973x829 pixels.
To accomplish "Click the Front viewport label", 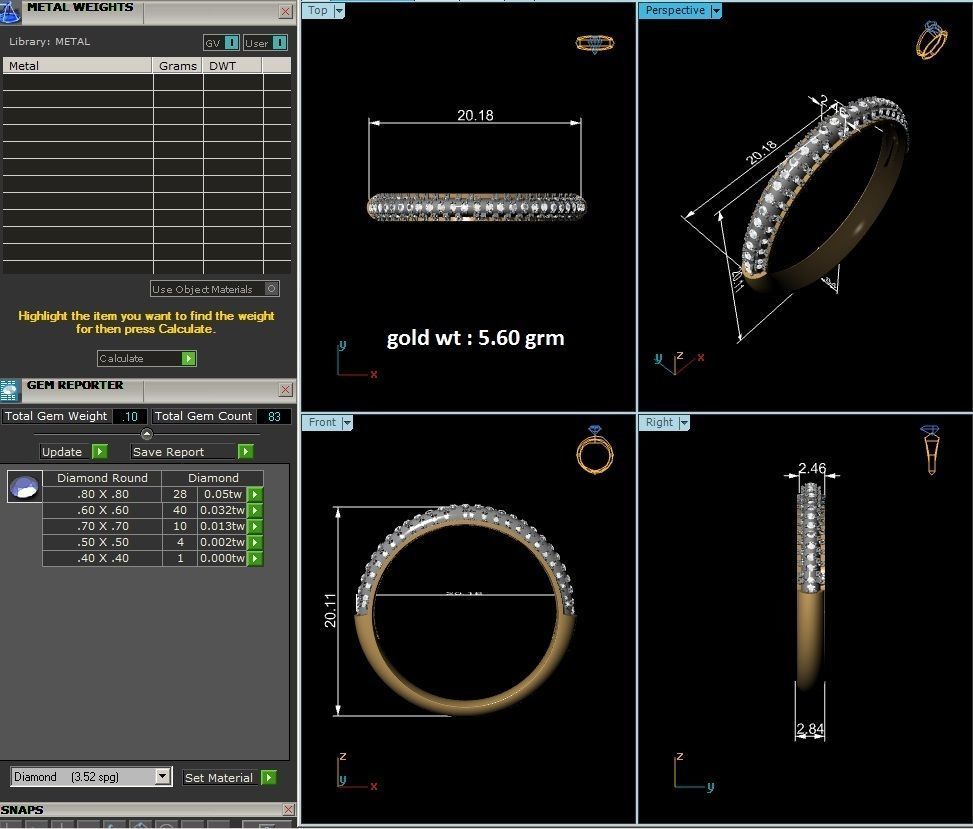I will click(322, 423).
